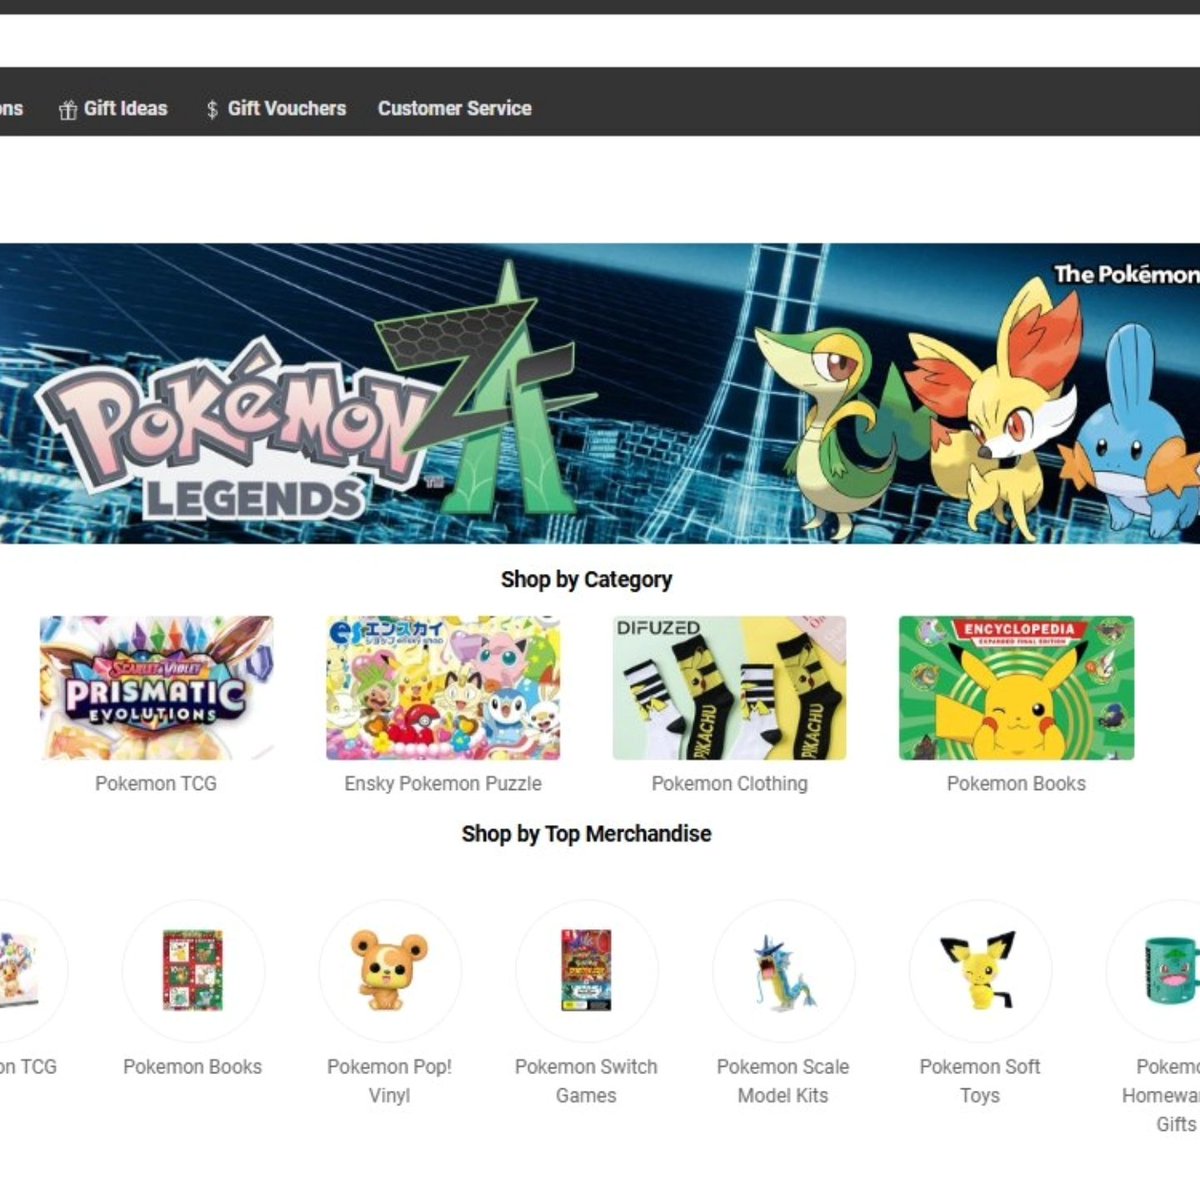This screenshot has width=1200, height=1200.
Task: Open the Ensky Pokemon Puzzle link
Action: [442, 783]
